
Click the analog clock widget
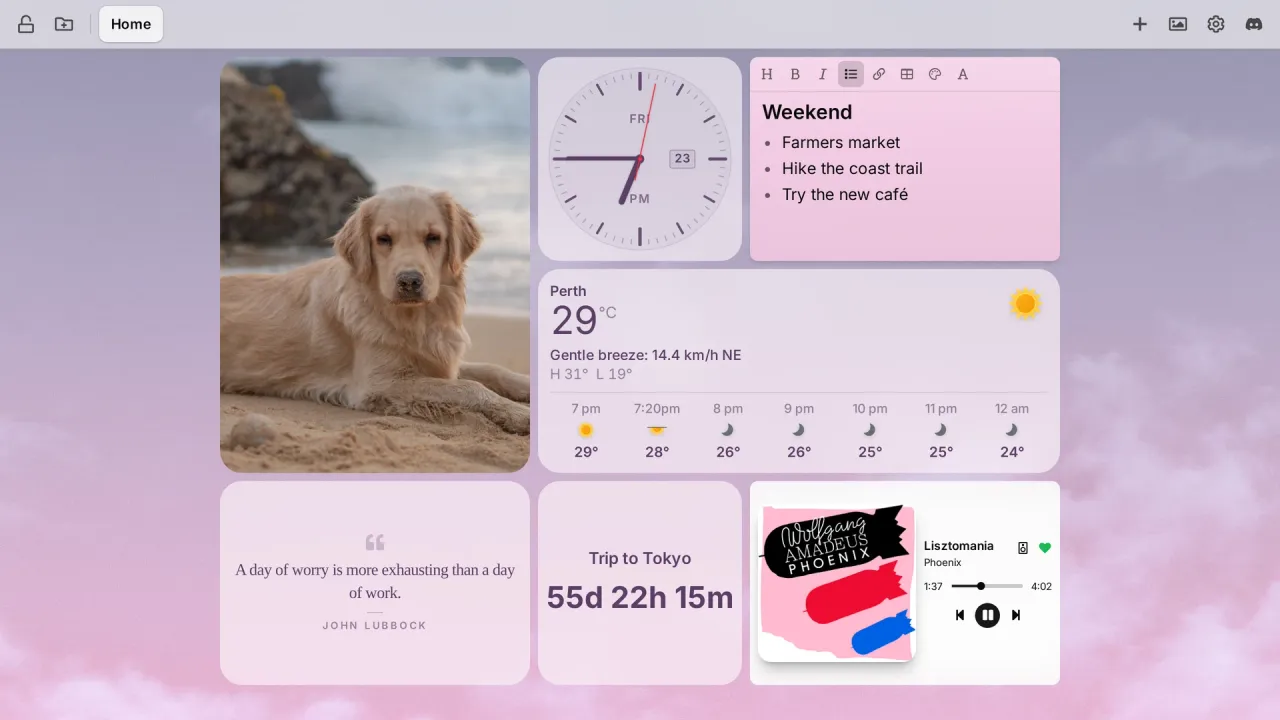pyautogui.click(x=640, y=159)
